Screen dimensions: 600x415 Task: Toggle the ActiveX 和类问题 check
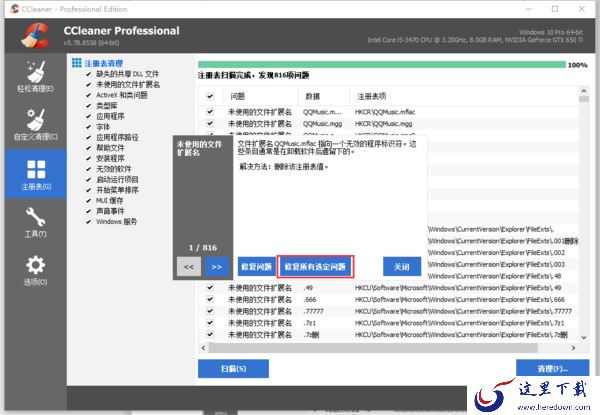tap(88, 95)
